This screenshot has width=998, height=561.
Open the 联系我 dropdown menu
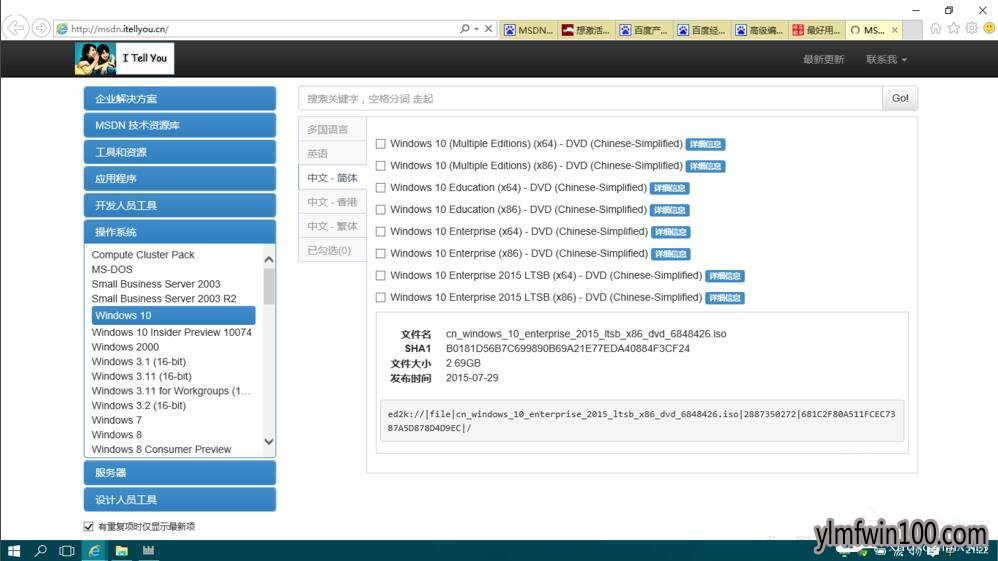886,59
